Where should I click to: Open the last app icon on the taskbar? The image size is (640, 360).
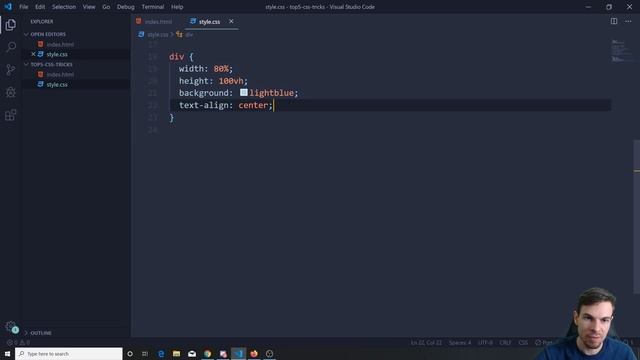click(x=269, y=353)
